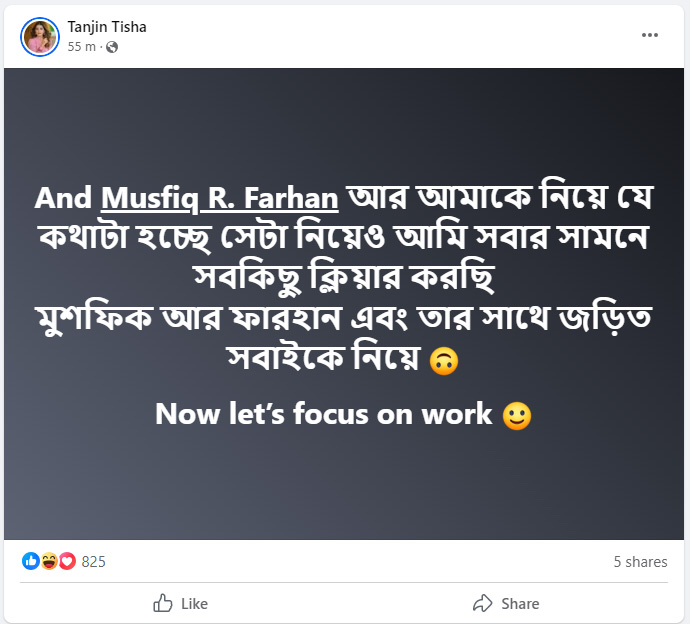View the 825 reactions count
The height and width of the screenshot is (624, 690).
coord(94,562)
